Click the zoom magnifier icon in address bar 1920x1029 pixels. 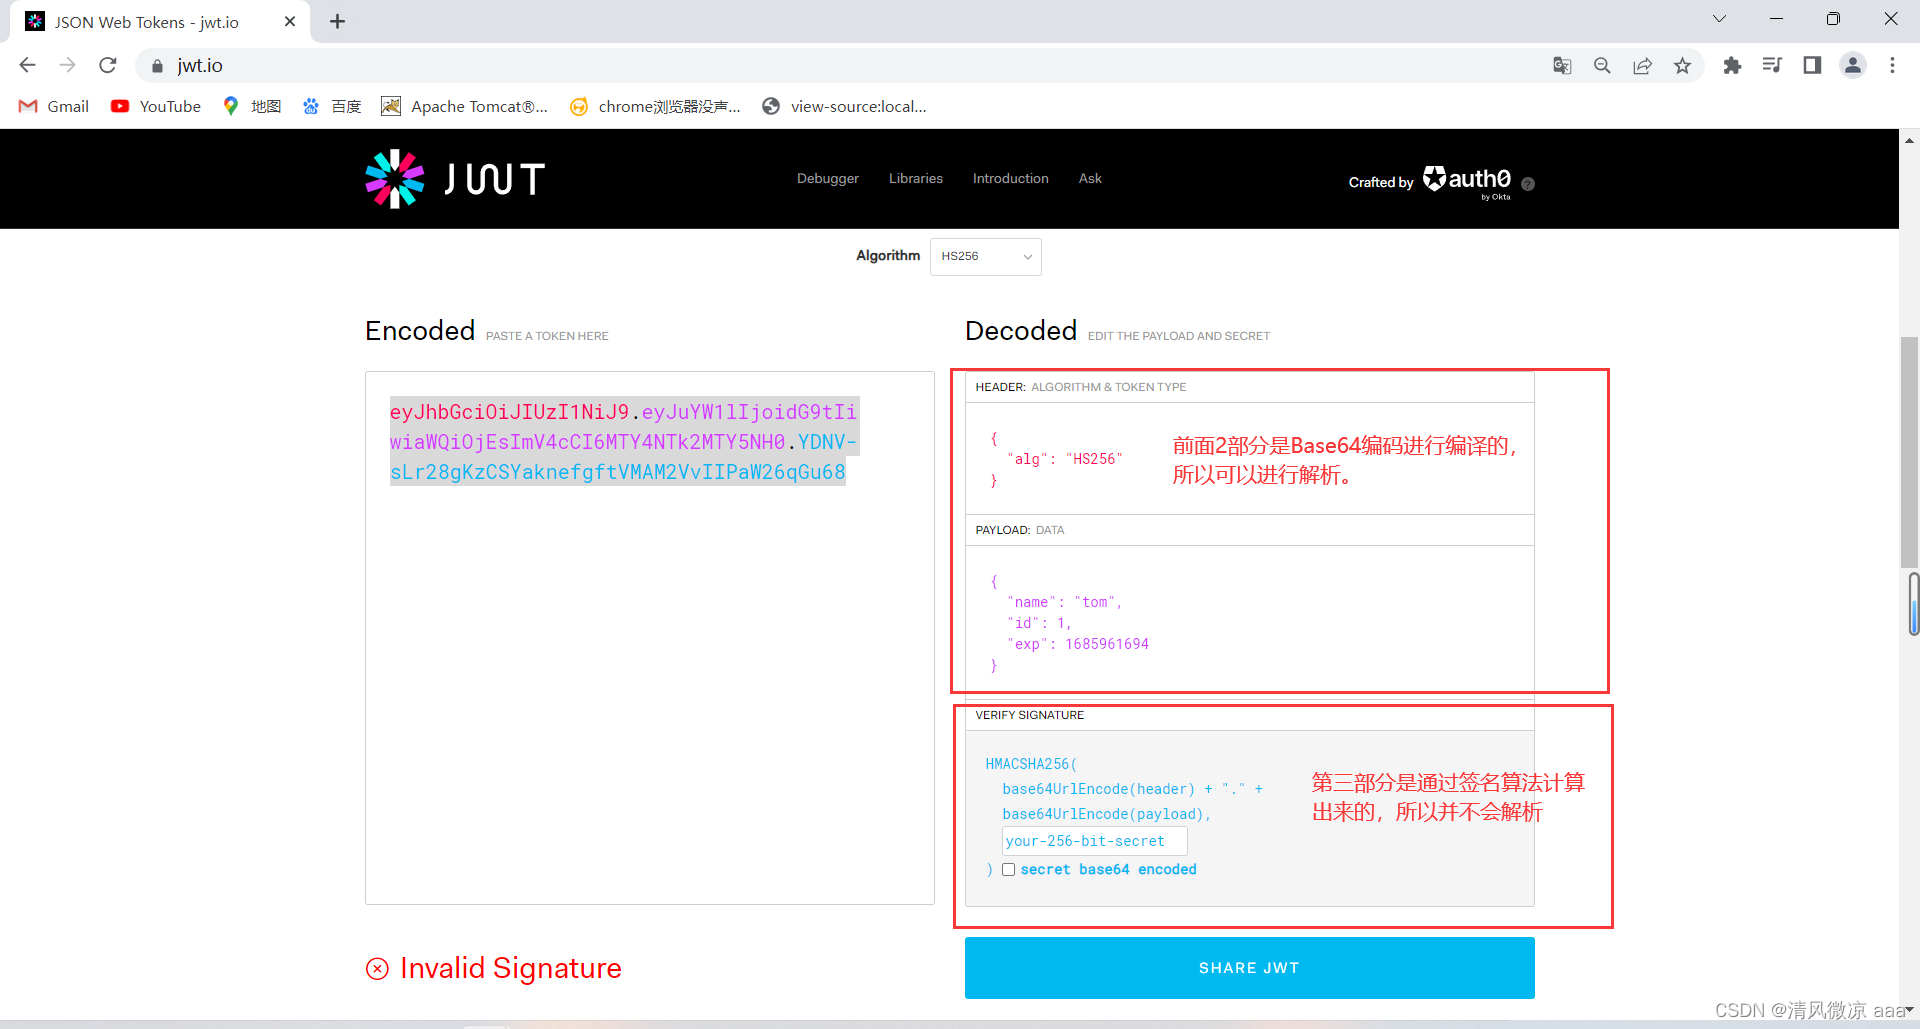pos(1602,66)
